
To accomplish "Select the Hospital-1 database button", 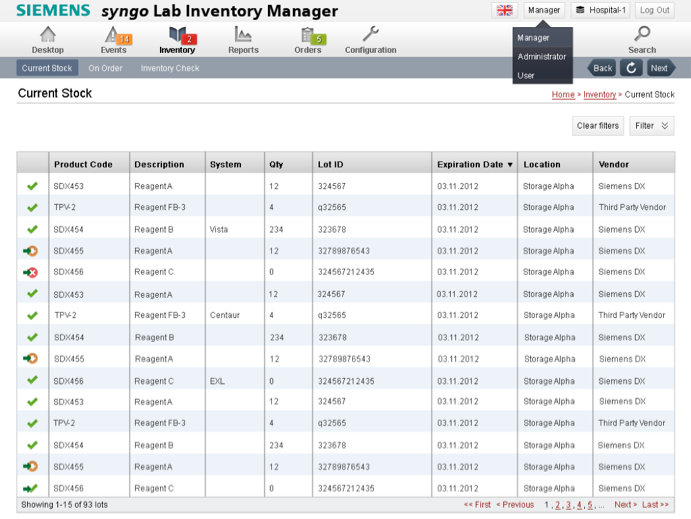I will pyautogui.click(x=600, y=10).
